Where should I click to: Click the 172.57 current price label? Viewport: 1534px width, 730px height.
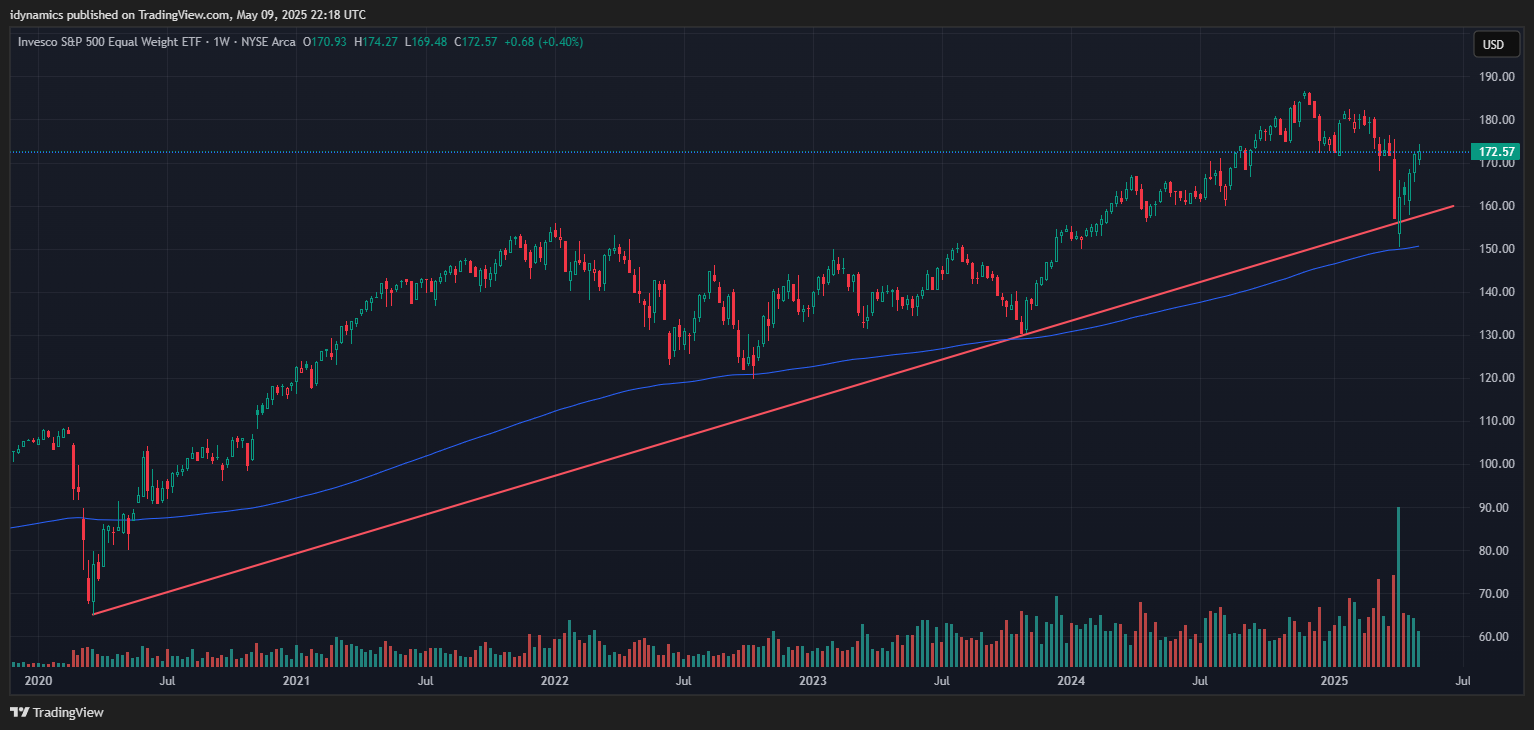(x=1496, y=152)
